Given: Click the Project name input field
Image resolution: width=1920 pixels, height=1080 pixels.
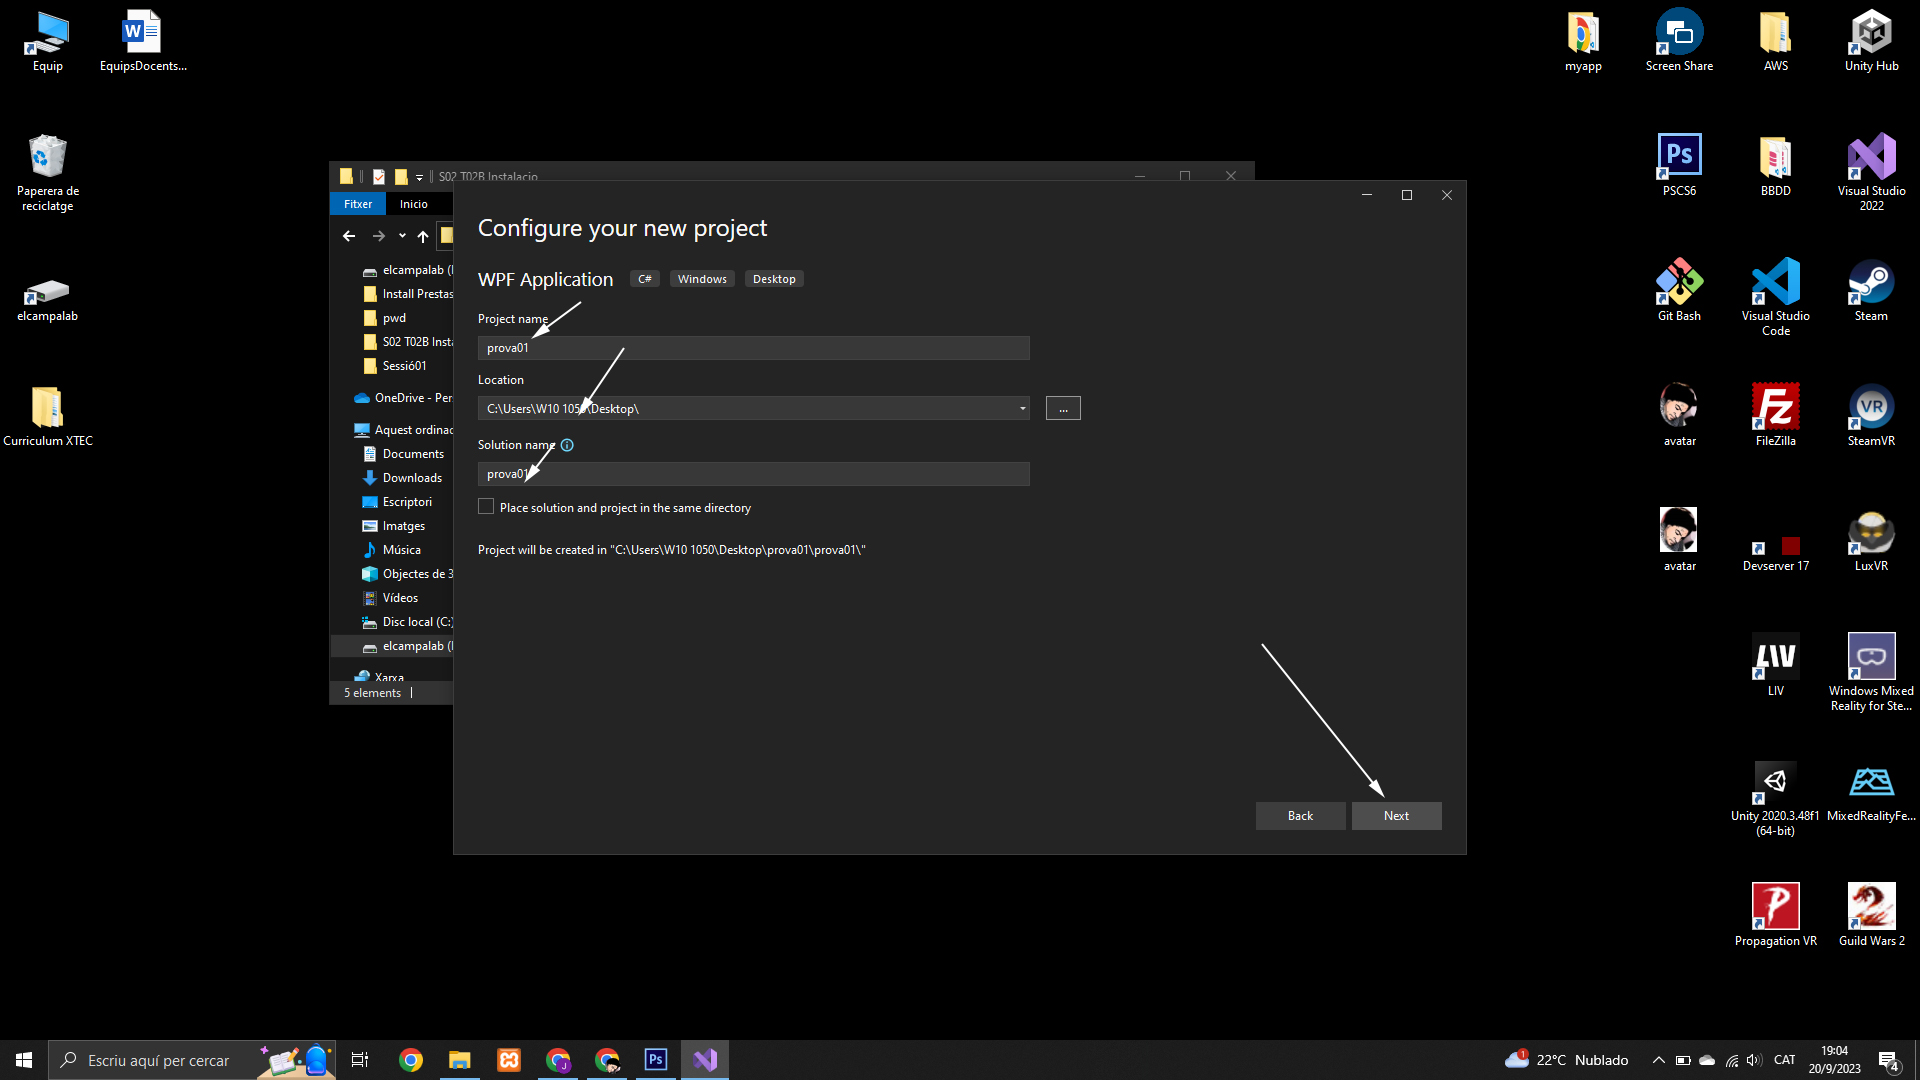Looking at the screenshot, I should click(x=753, y=348).
